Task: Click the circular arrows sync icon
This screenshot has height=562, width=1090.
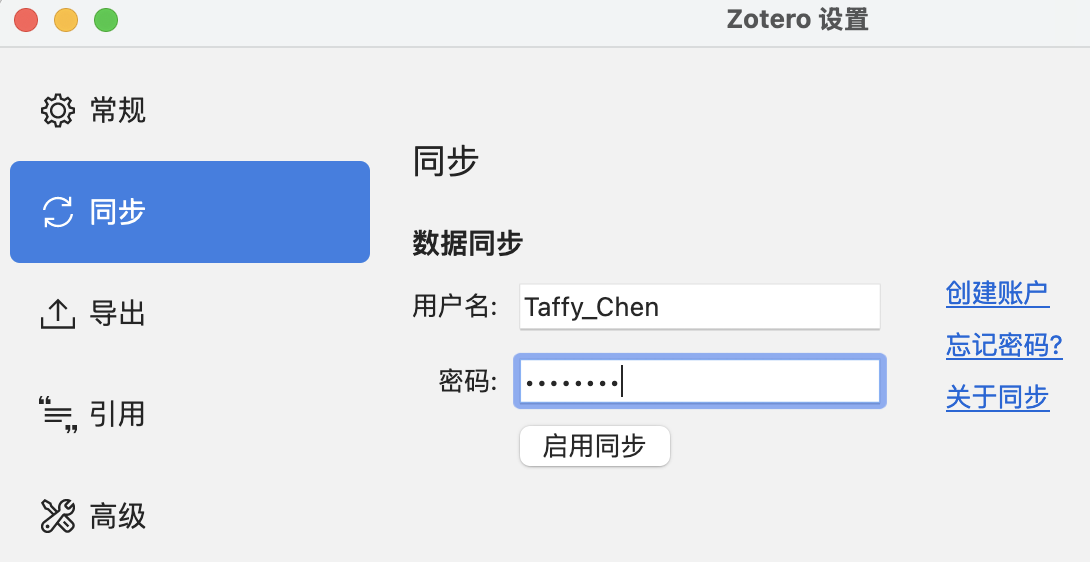Action: [57, 212]
